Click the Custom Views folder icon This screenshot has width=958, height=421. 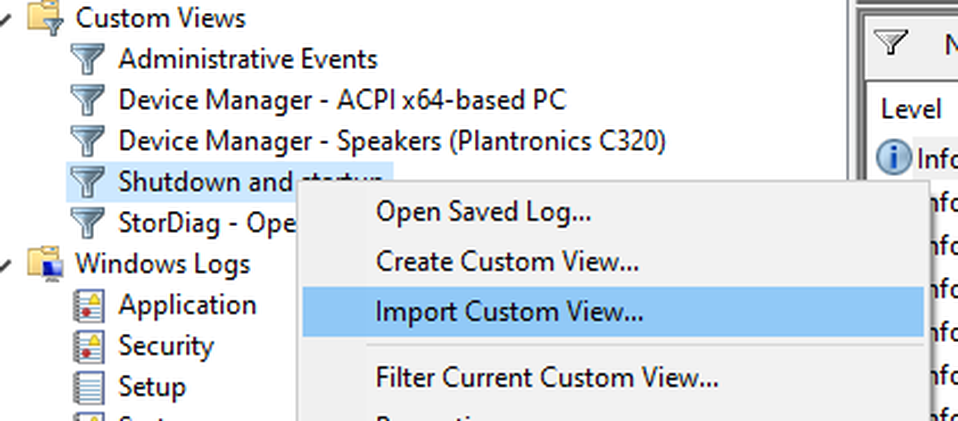tap(46, 18)
